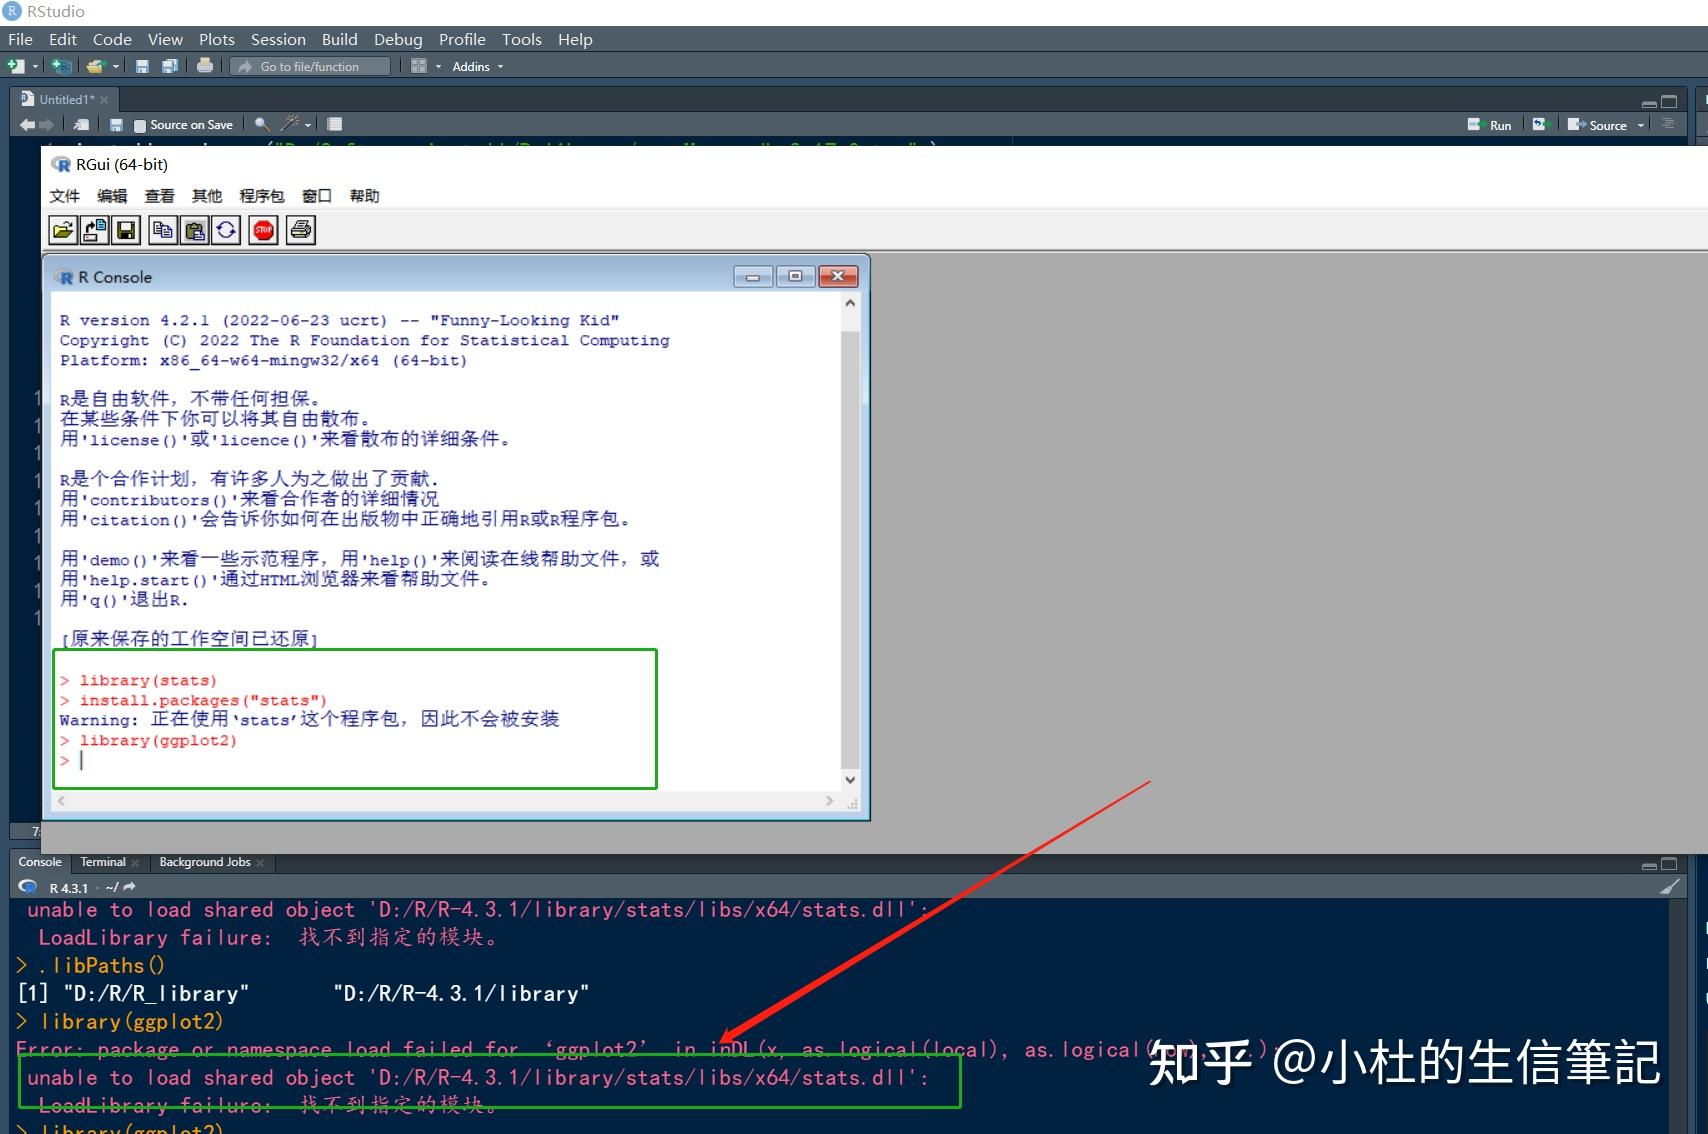Image resolution: width=1708 pixels, height=1134 pixels.
Task: Show editor document in new window
Action: point(82,125)
